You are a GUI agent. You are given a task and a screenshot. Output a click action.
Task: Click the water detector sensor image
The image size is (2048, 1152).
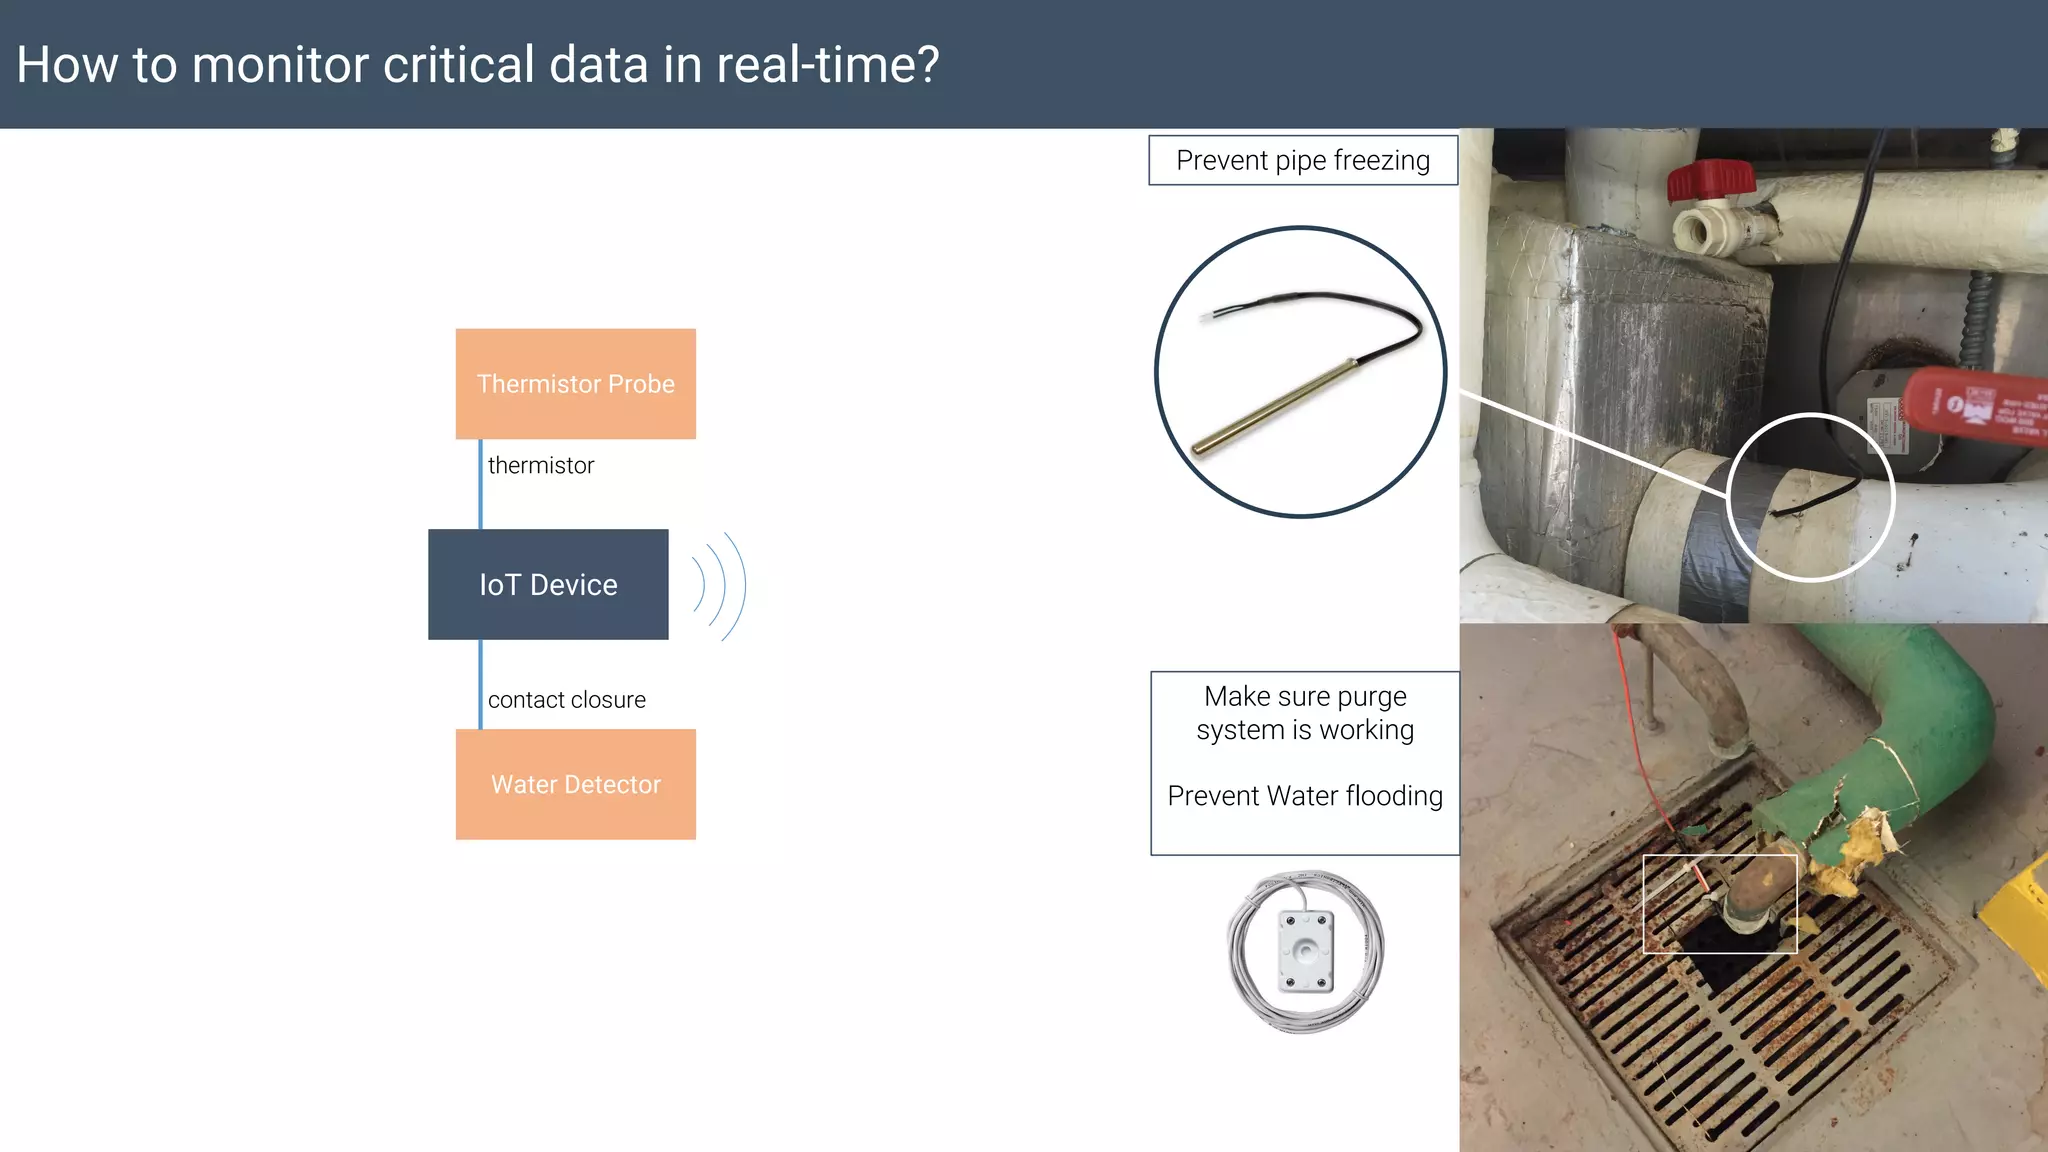click(x=1306, y=950)
